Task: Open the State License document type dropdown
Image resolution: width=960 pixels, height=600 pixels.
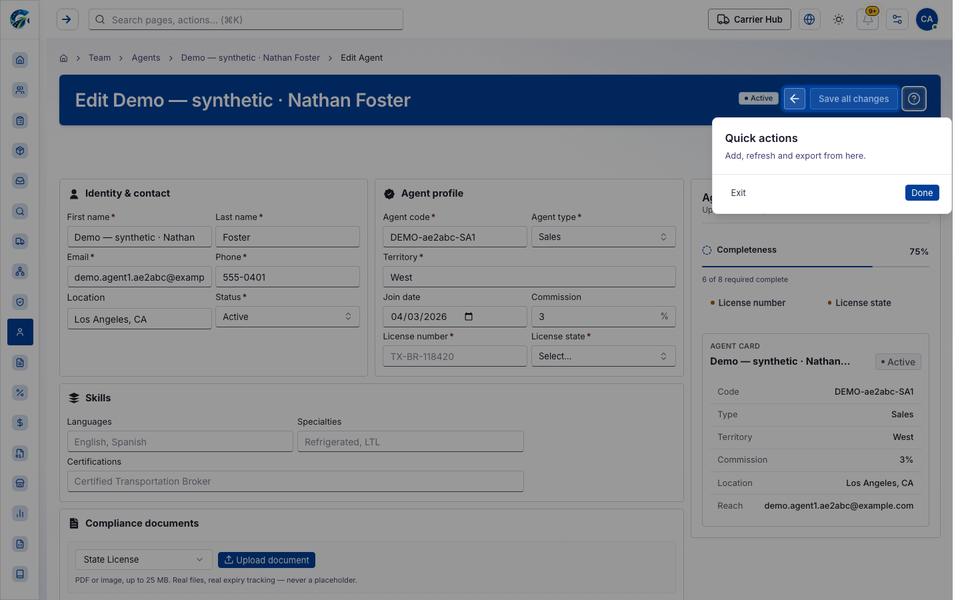Action: tap(143, 560)
